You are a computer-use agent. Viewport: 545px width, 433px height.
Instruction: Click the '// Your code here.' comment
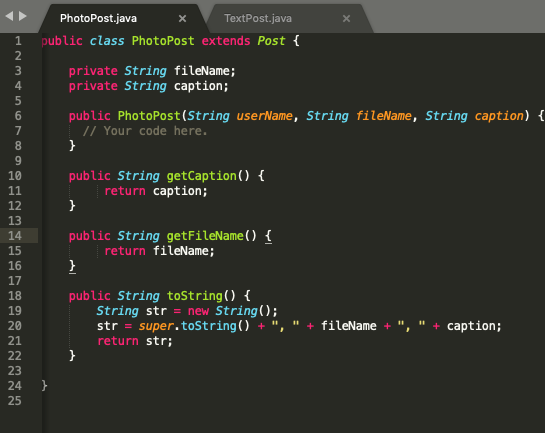tap(145, 131)
